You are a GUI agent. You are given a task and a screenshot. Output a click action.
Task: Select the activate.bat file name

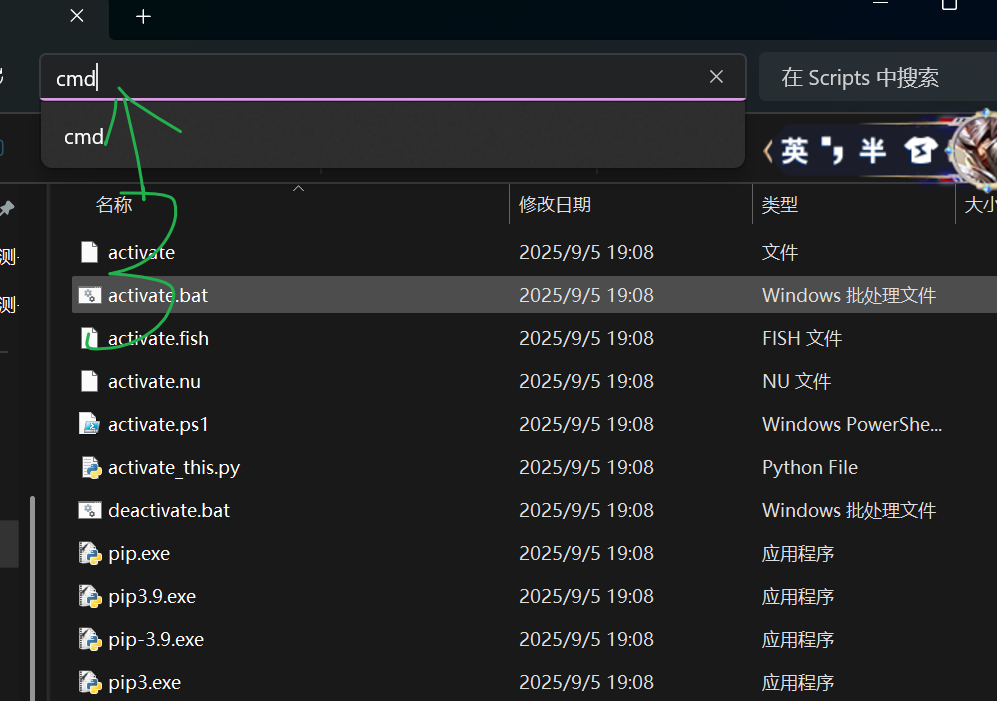(158, 295)
